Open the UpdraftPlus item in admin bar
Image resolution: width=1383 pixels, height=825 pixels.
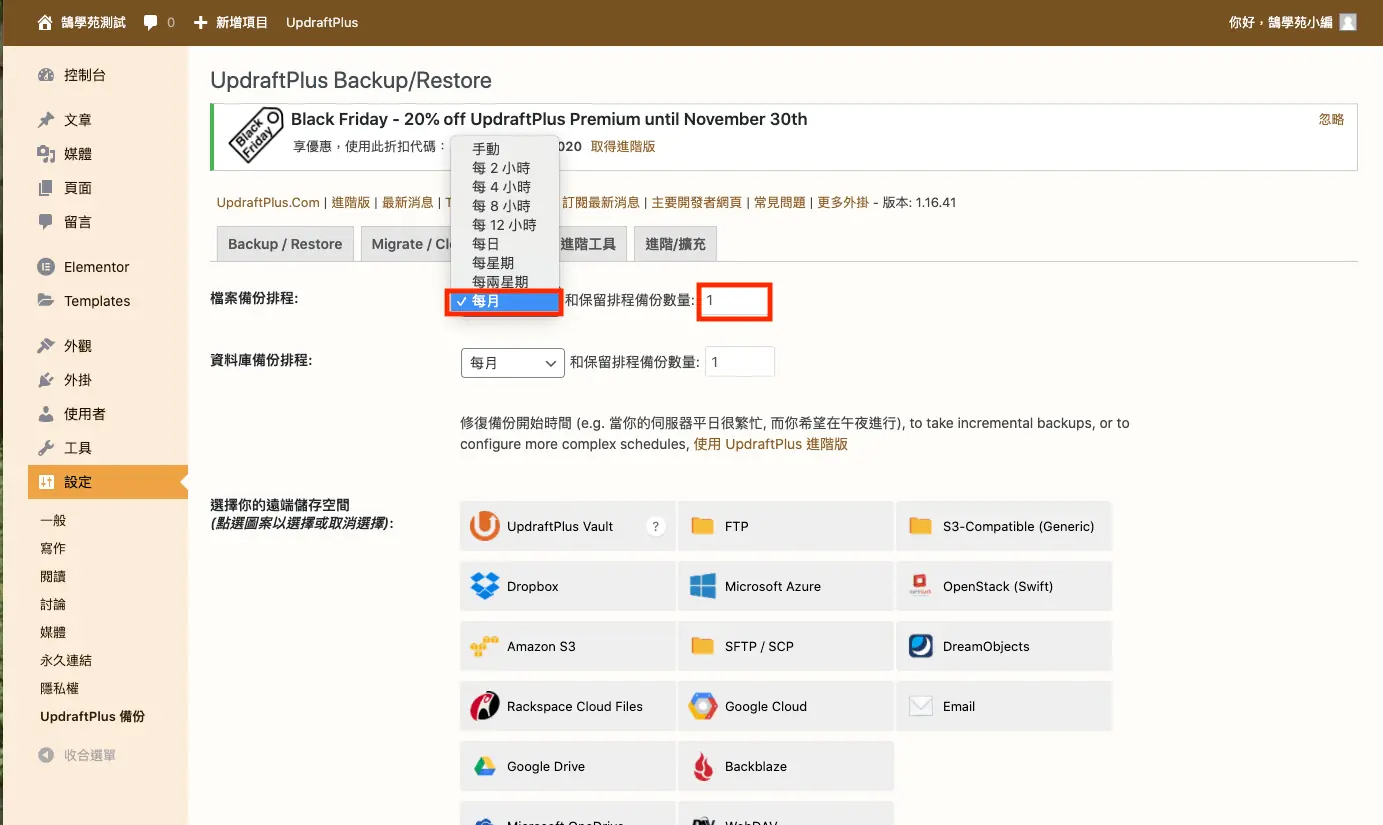tap(322, 22)
